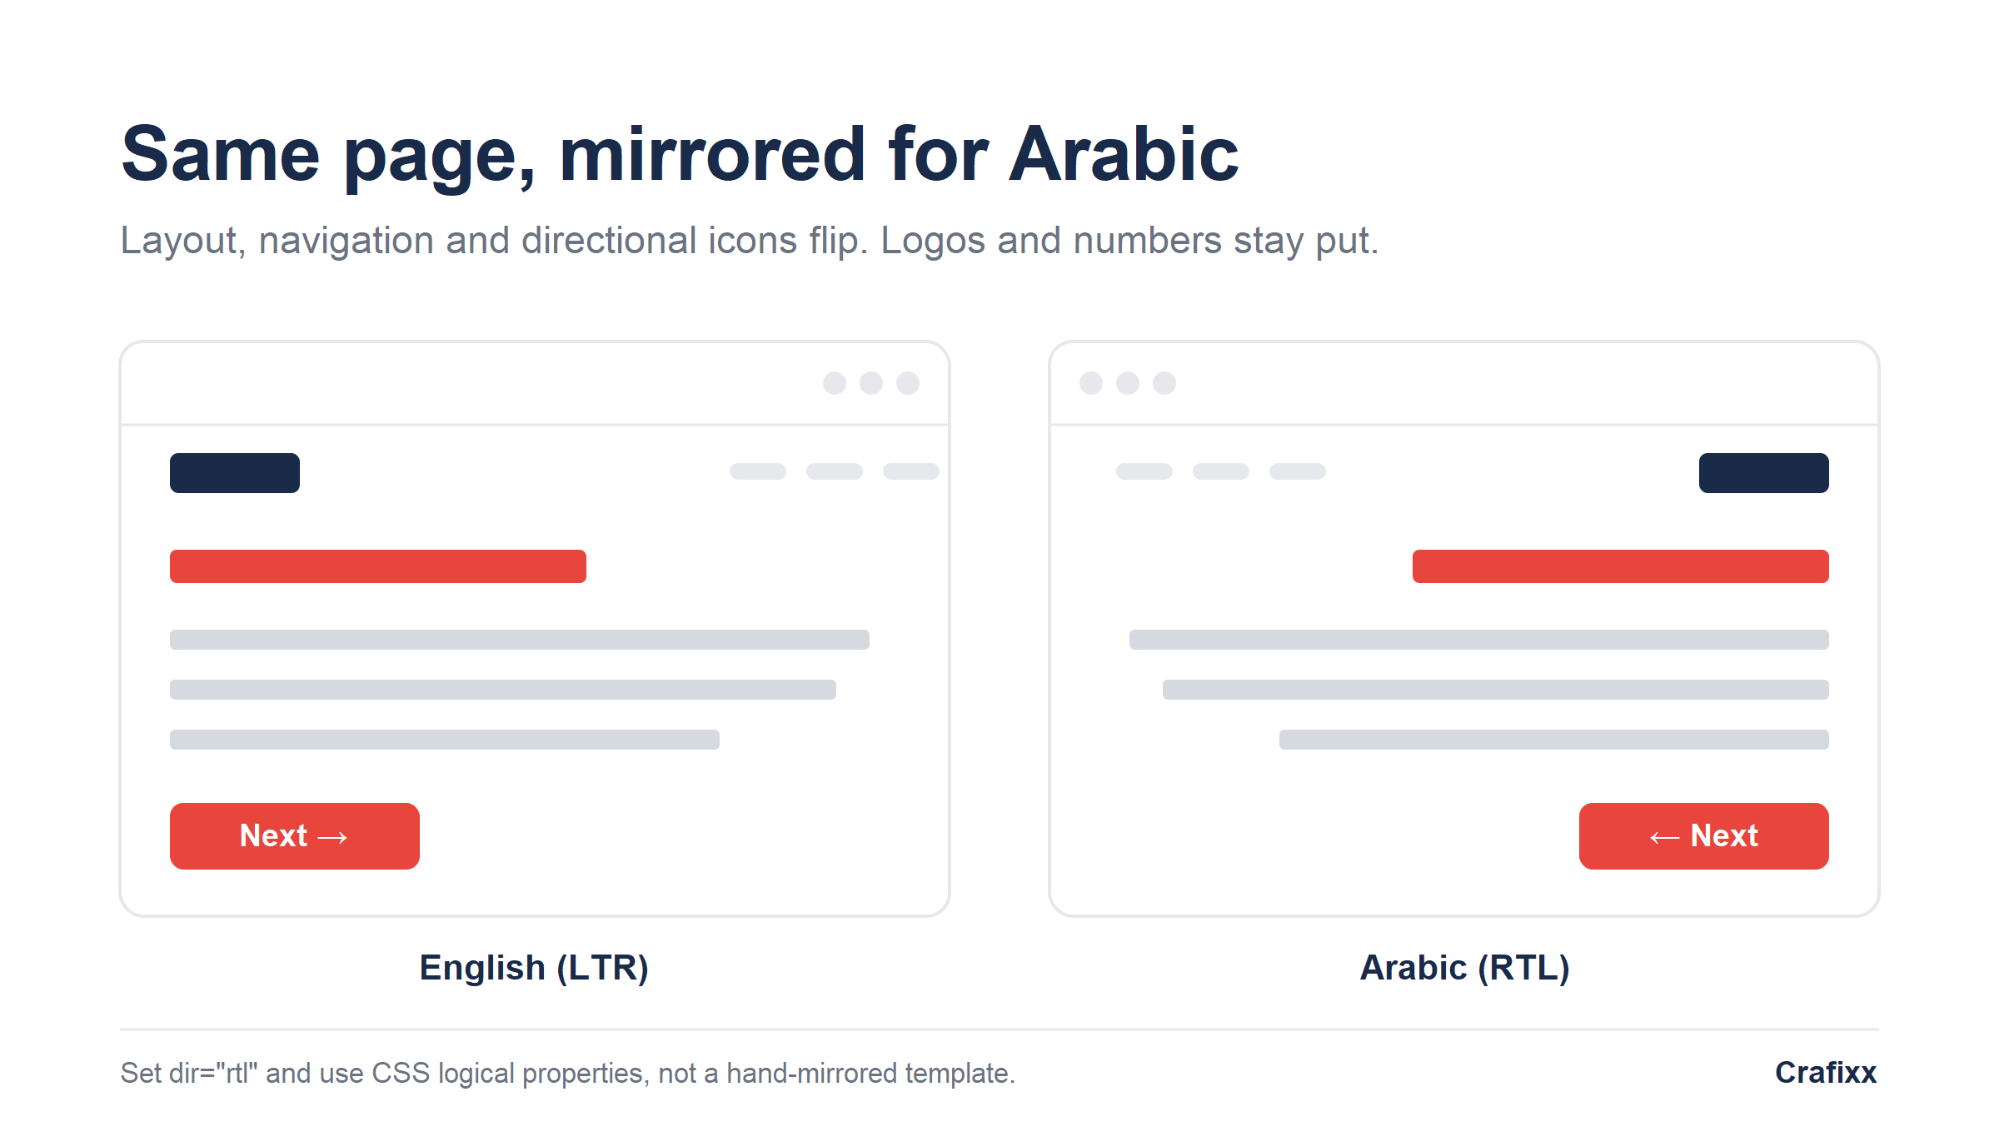Click last window dot in LTR mockup
Screen dimensions: 1999x1125
(x=908, y=383)
